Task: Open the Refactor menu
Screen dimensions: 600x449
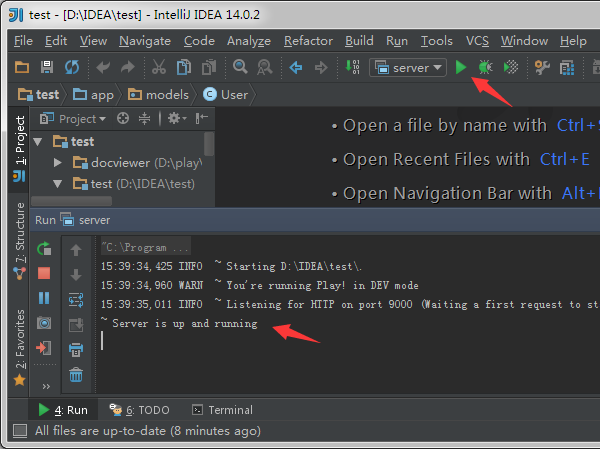Action: pyautogui.click(x=308, y=41)
